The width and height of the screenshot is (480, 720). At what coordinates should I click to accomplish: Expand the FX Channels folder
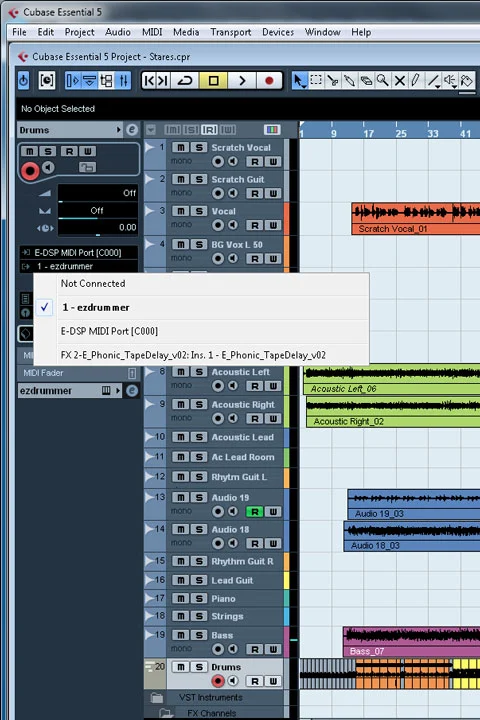click(166, 713)
